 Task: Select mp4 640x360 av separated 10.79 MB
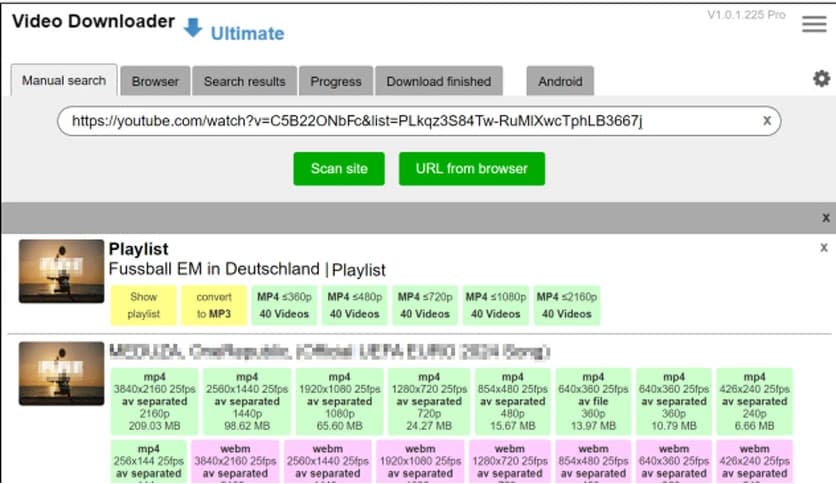(x=674, y=401)
